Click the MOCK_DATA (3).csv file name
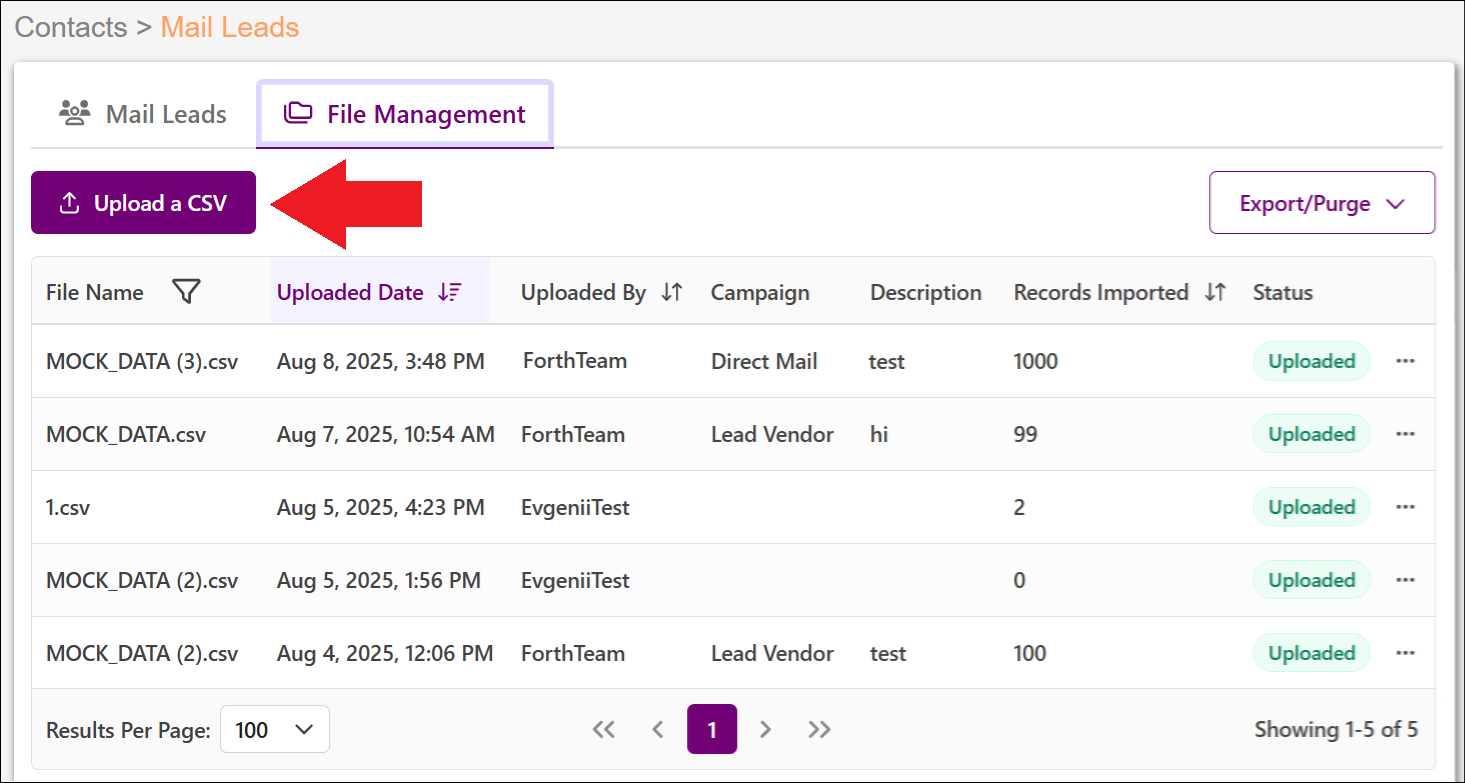1465x783 pixels. coord(142,361)
